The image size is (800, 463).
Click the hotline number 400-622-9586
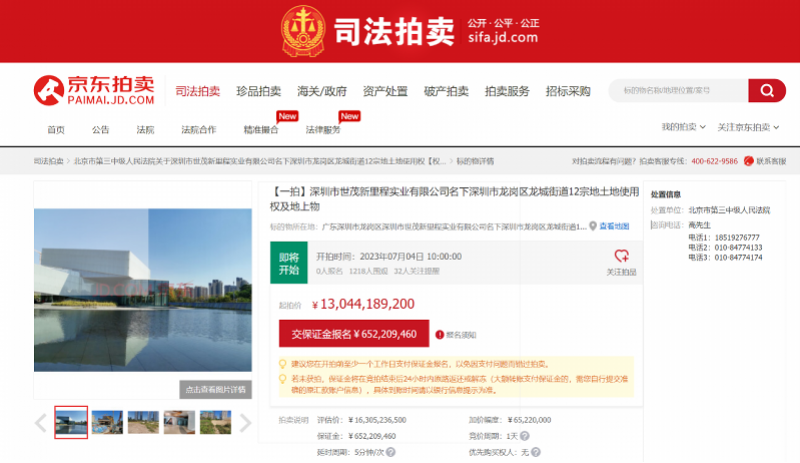tap(714, 161)
